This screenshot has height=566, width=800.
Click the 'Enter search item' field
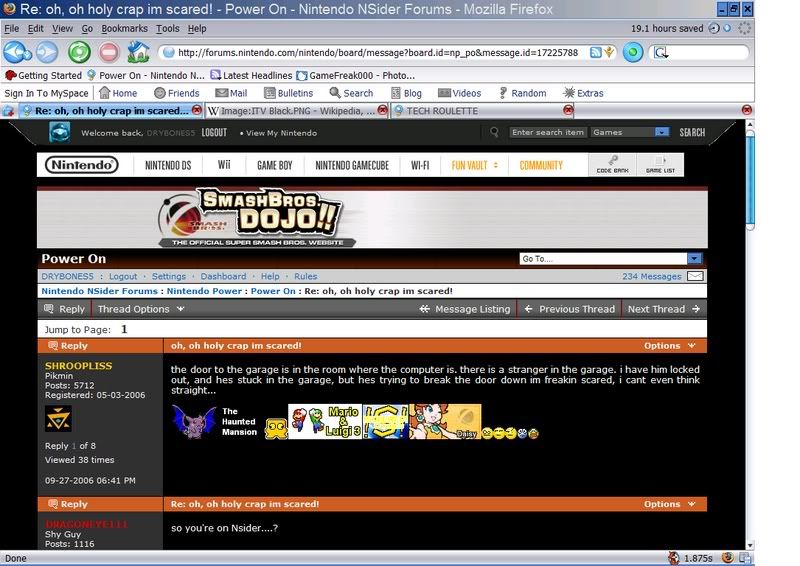pyautogui.click(x=548, y=132)
